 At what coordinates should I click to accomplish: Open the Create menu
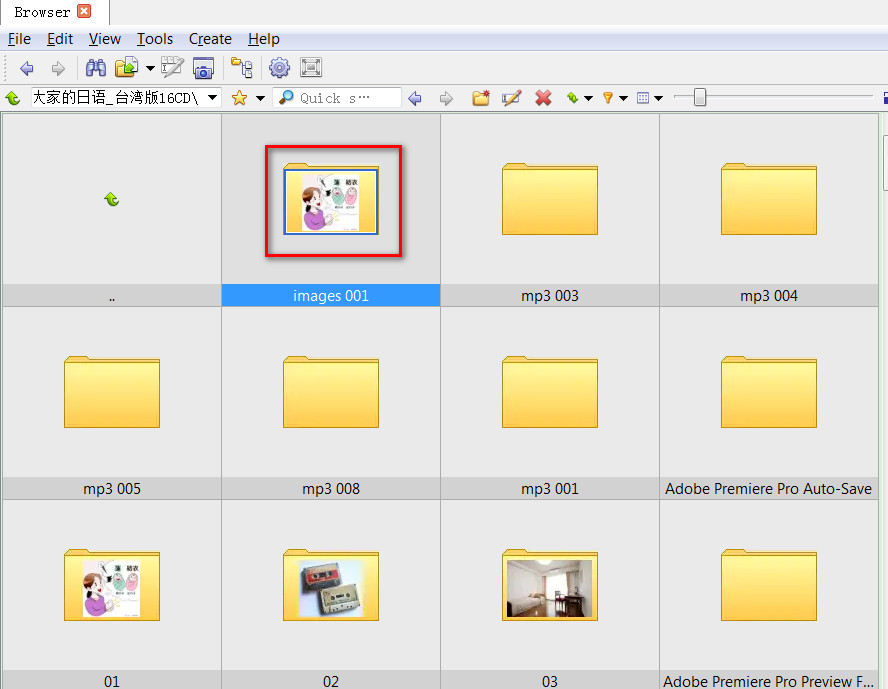click(x=210, y=39)
